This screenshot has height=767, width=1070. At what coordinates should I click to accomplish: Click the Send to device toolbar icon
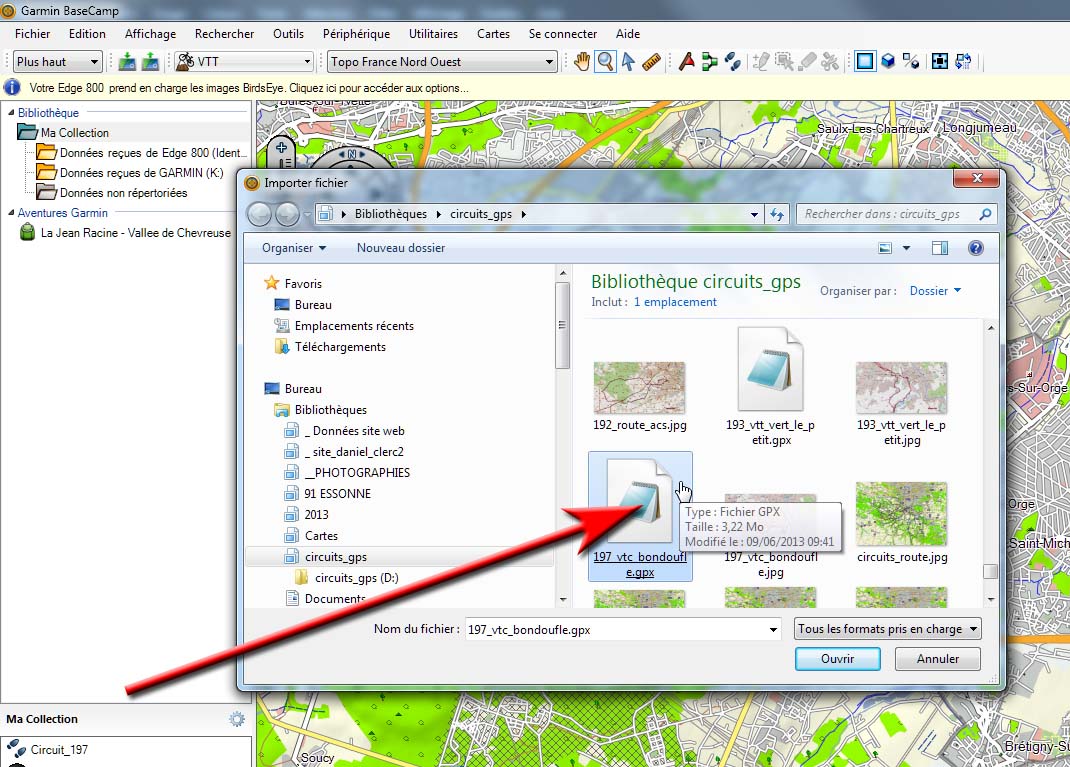pyautogui.click(x=127, y=61)
